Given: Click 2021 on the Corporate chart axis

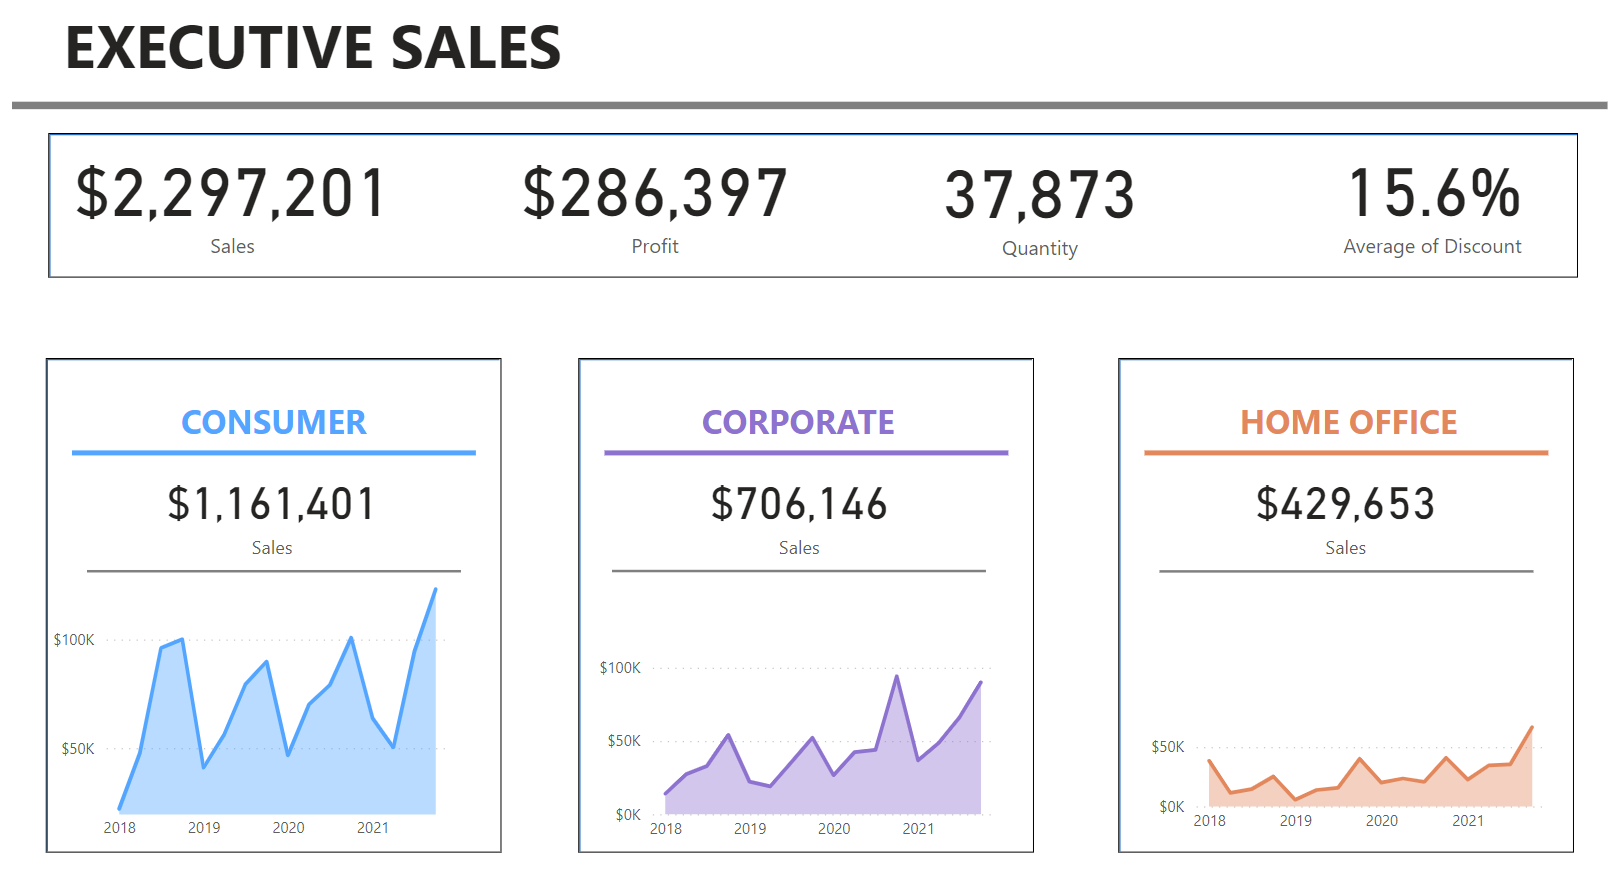Looking at the screenshot, I should (918, 829).
